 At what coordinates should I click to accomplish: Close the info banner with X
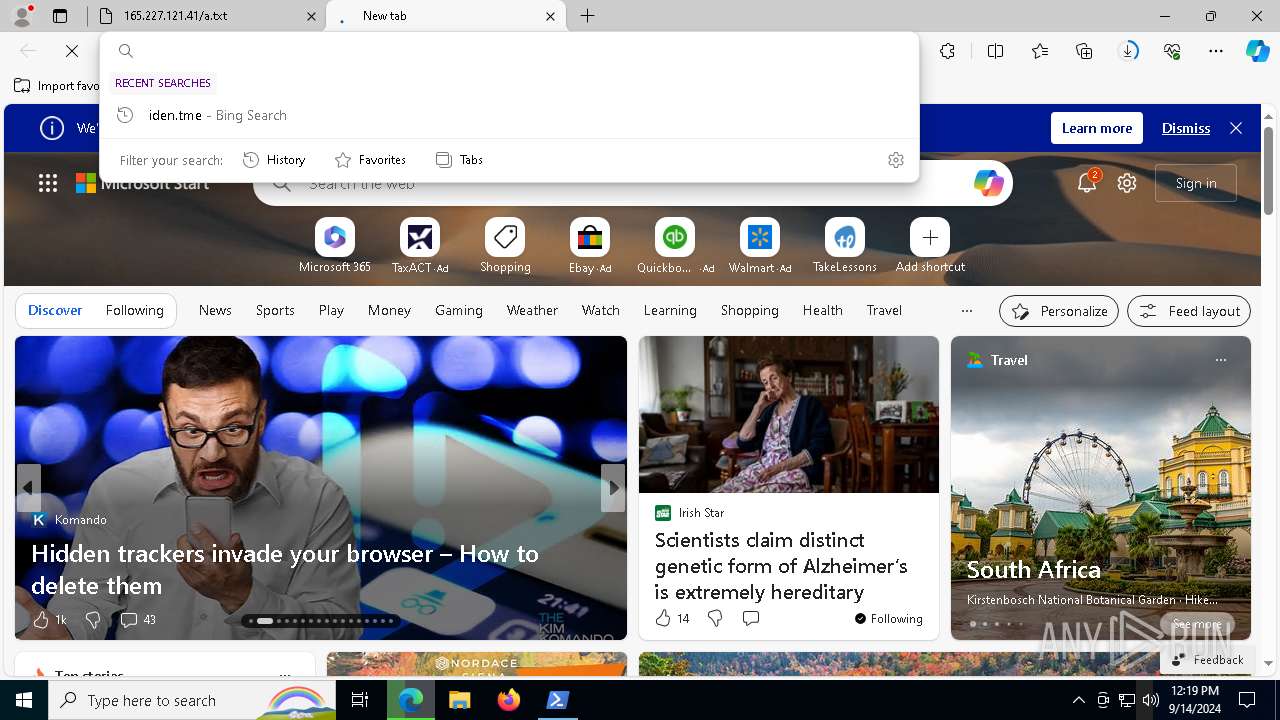1236,128
